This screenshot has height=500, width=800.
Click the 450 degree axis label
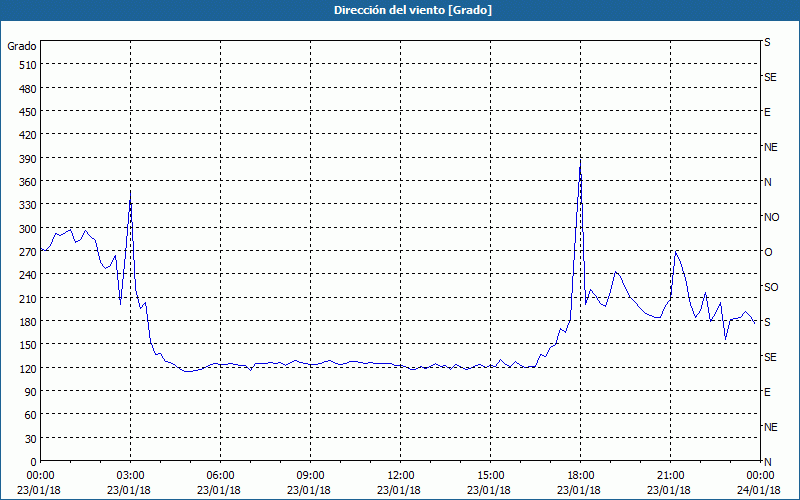tap(29, 112)
